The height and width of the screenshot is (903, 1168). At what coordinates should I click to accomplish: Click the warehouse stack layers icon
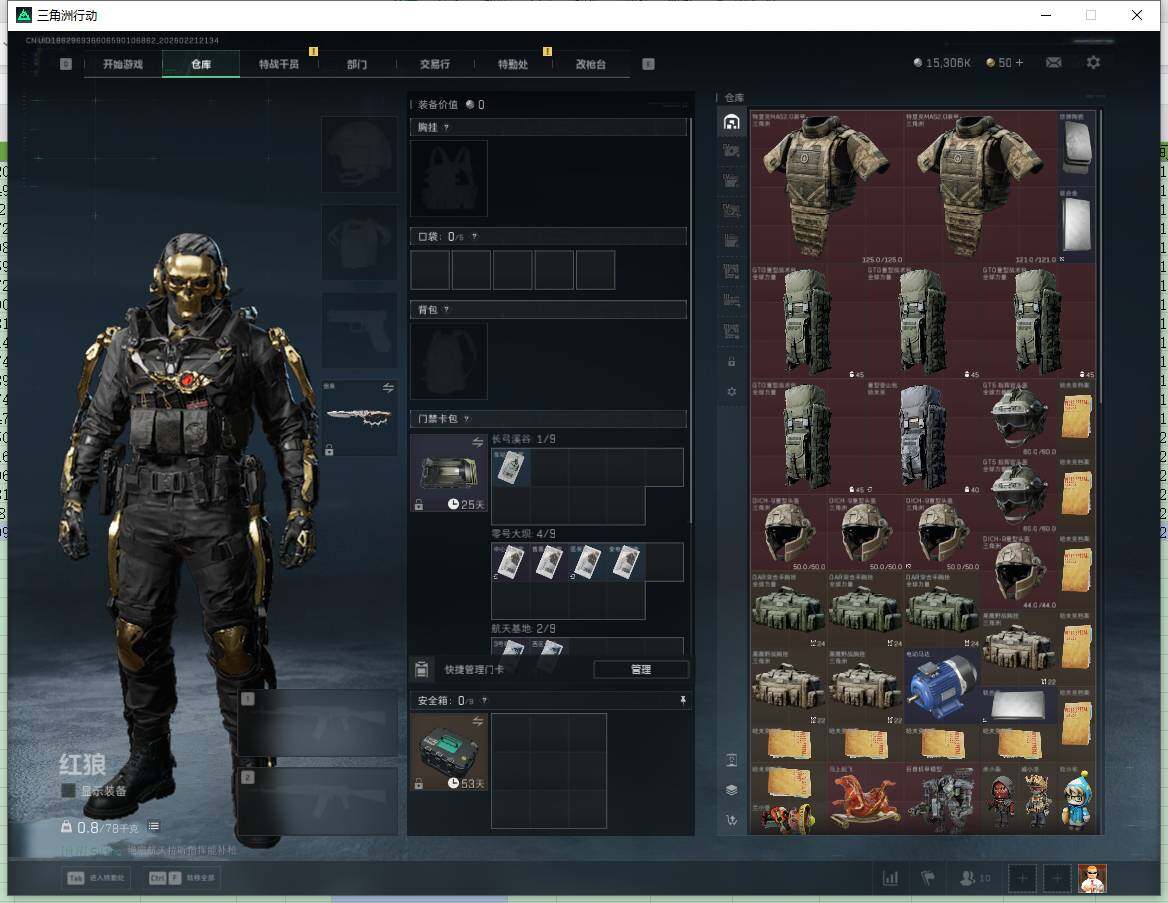click(x=731, y=790)
